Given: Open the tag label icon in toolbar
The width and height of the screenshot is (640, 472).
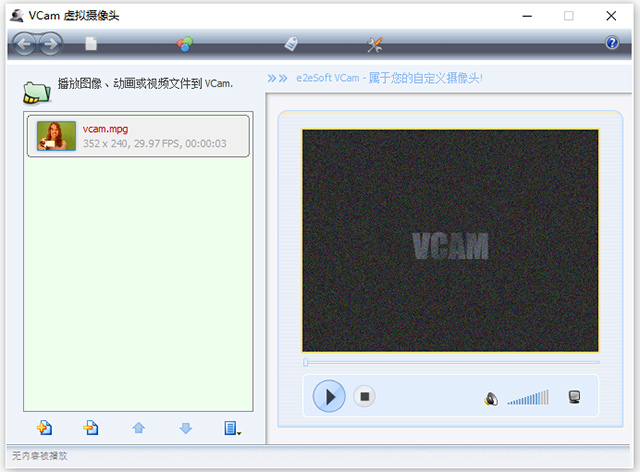Looking at the screenshot, I should (x=291, y=44).
